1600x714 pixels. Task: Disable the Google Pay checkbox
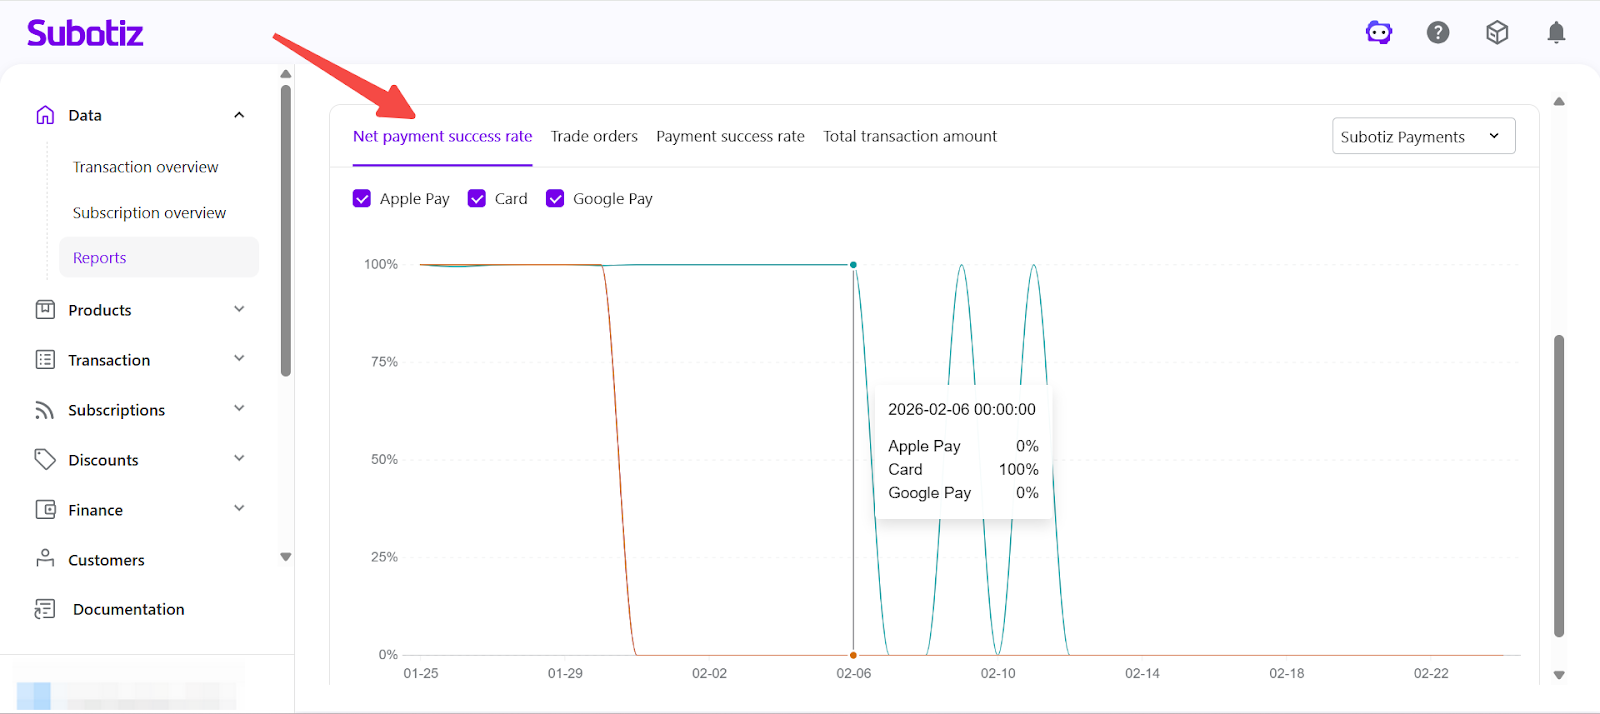(x=555, y=199)
